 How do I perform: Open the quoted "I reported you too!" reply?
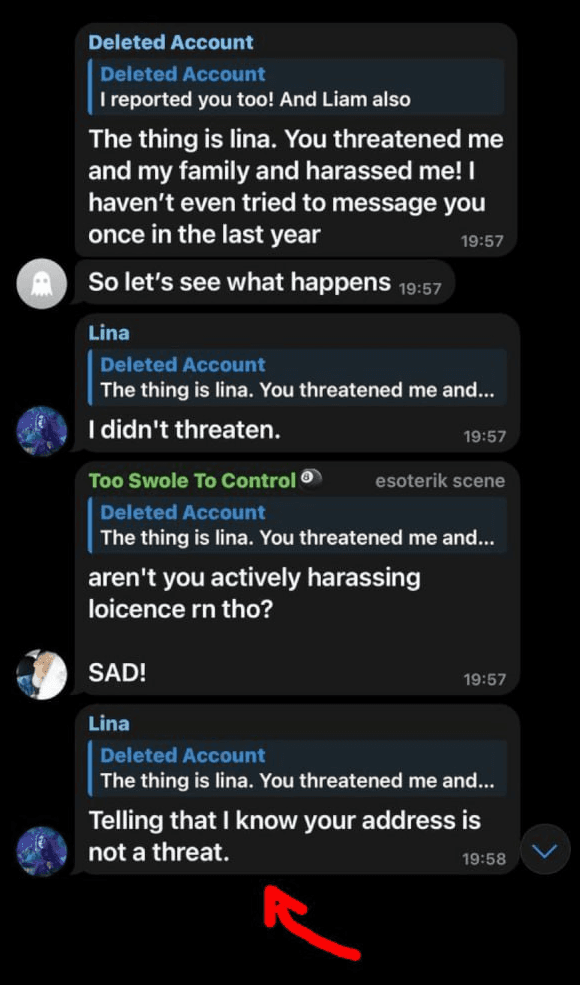pyautogui.click(x=296, y=87)
